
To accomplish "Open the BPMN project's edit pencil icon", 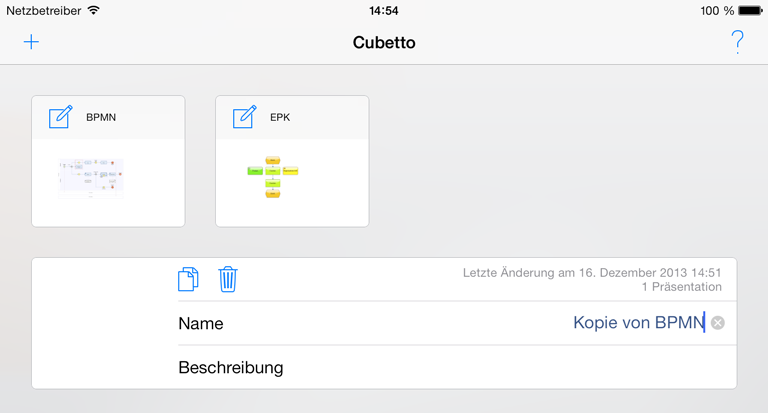I will [61, 117].
